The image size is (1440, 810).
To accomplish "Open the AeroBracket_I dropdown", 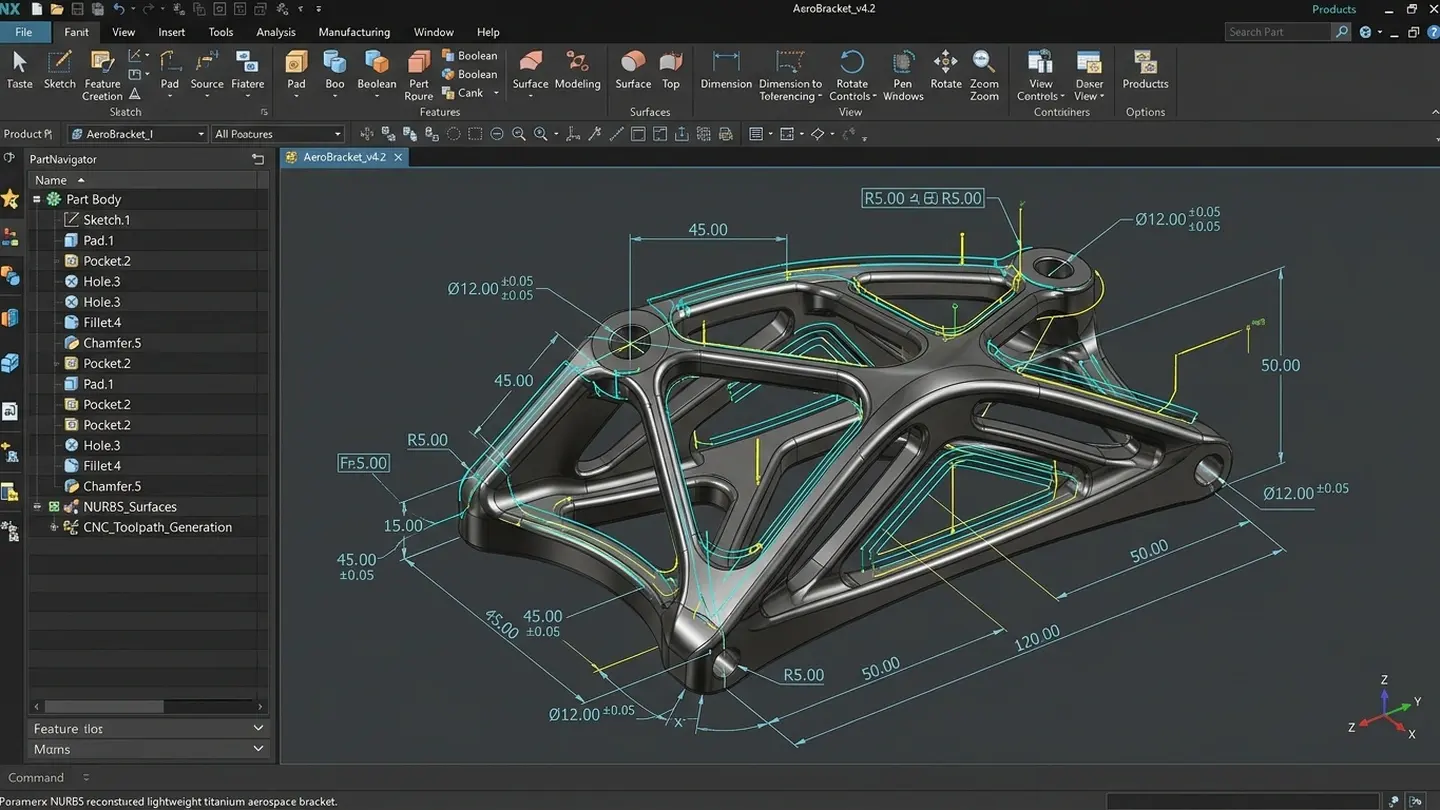I will (x=137, y=134).
